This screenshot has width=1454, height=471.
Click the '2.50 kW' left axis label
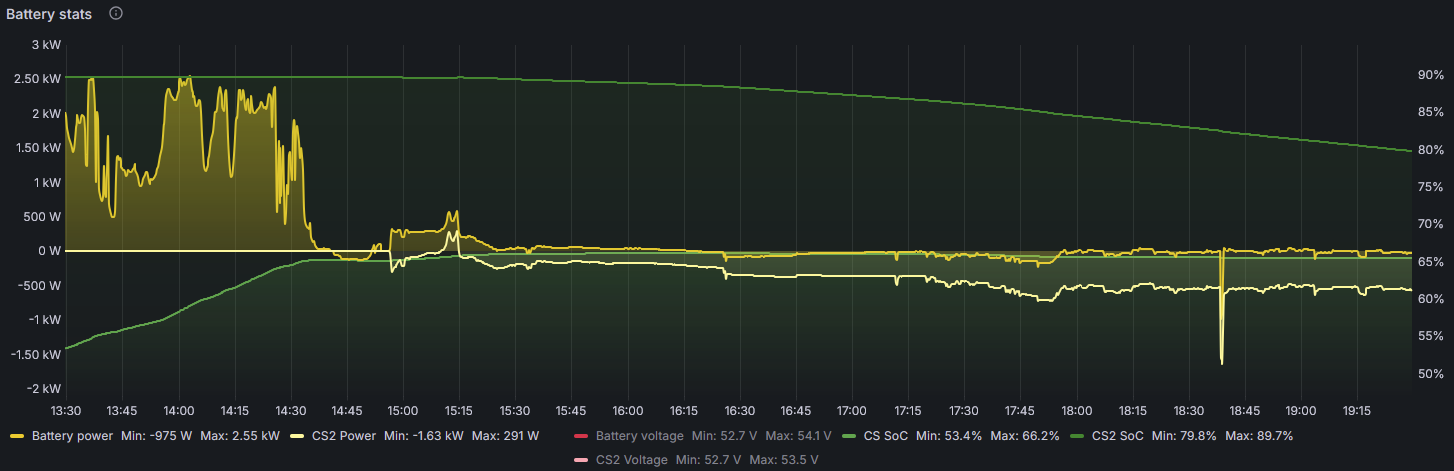pyautogui.click(x=38, y=79)
